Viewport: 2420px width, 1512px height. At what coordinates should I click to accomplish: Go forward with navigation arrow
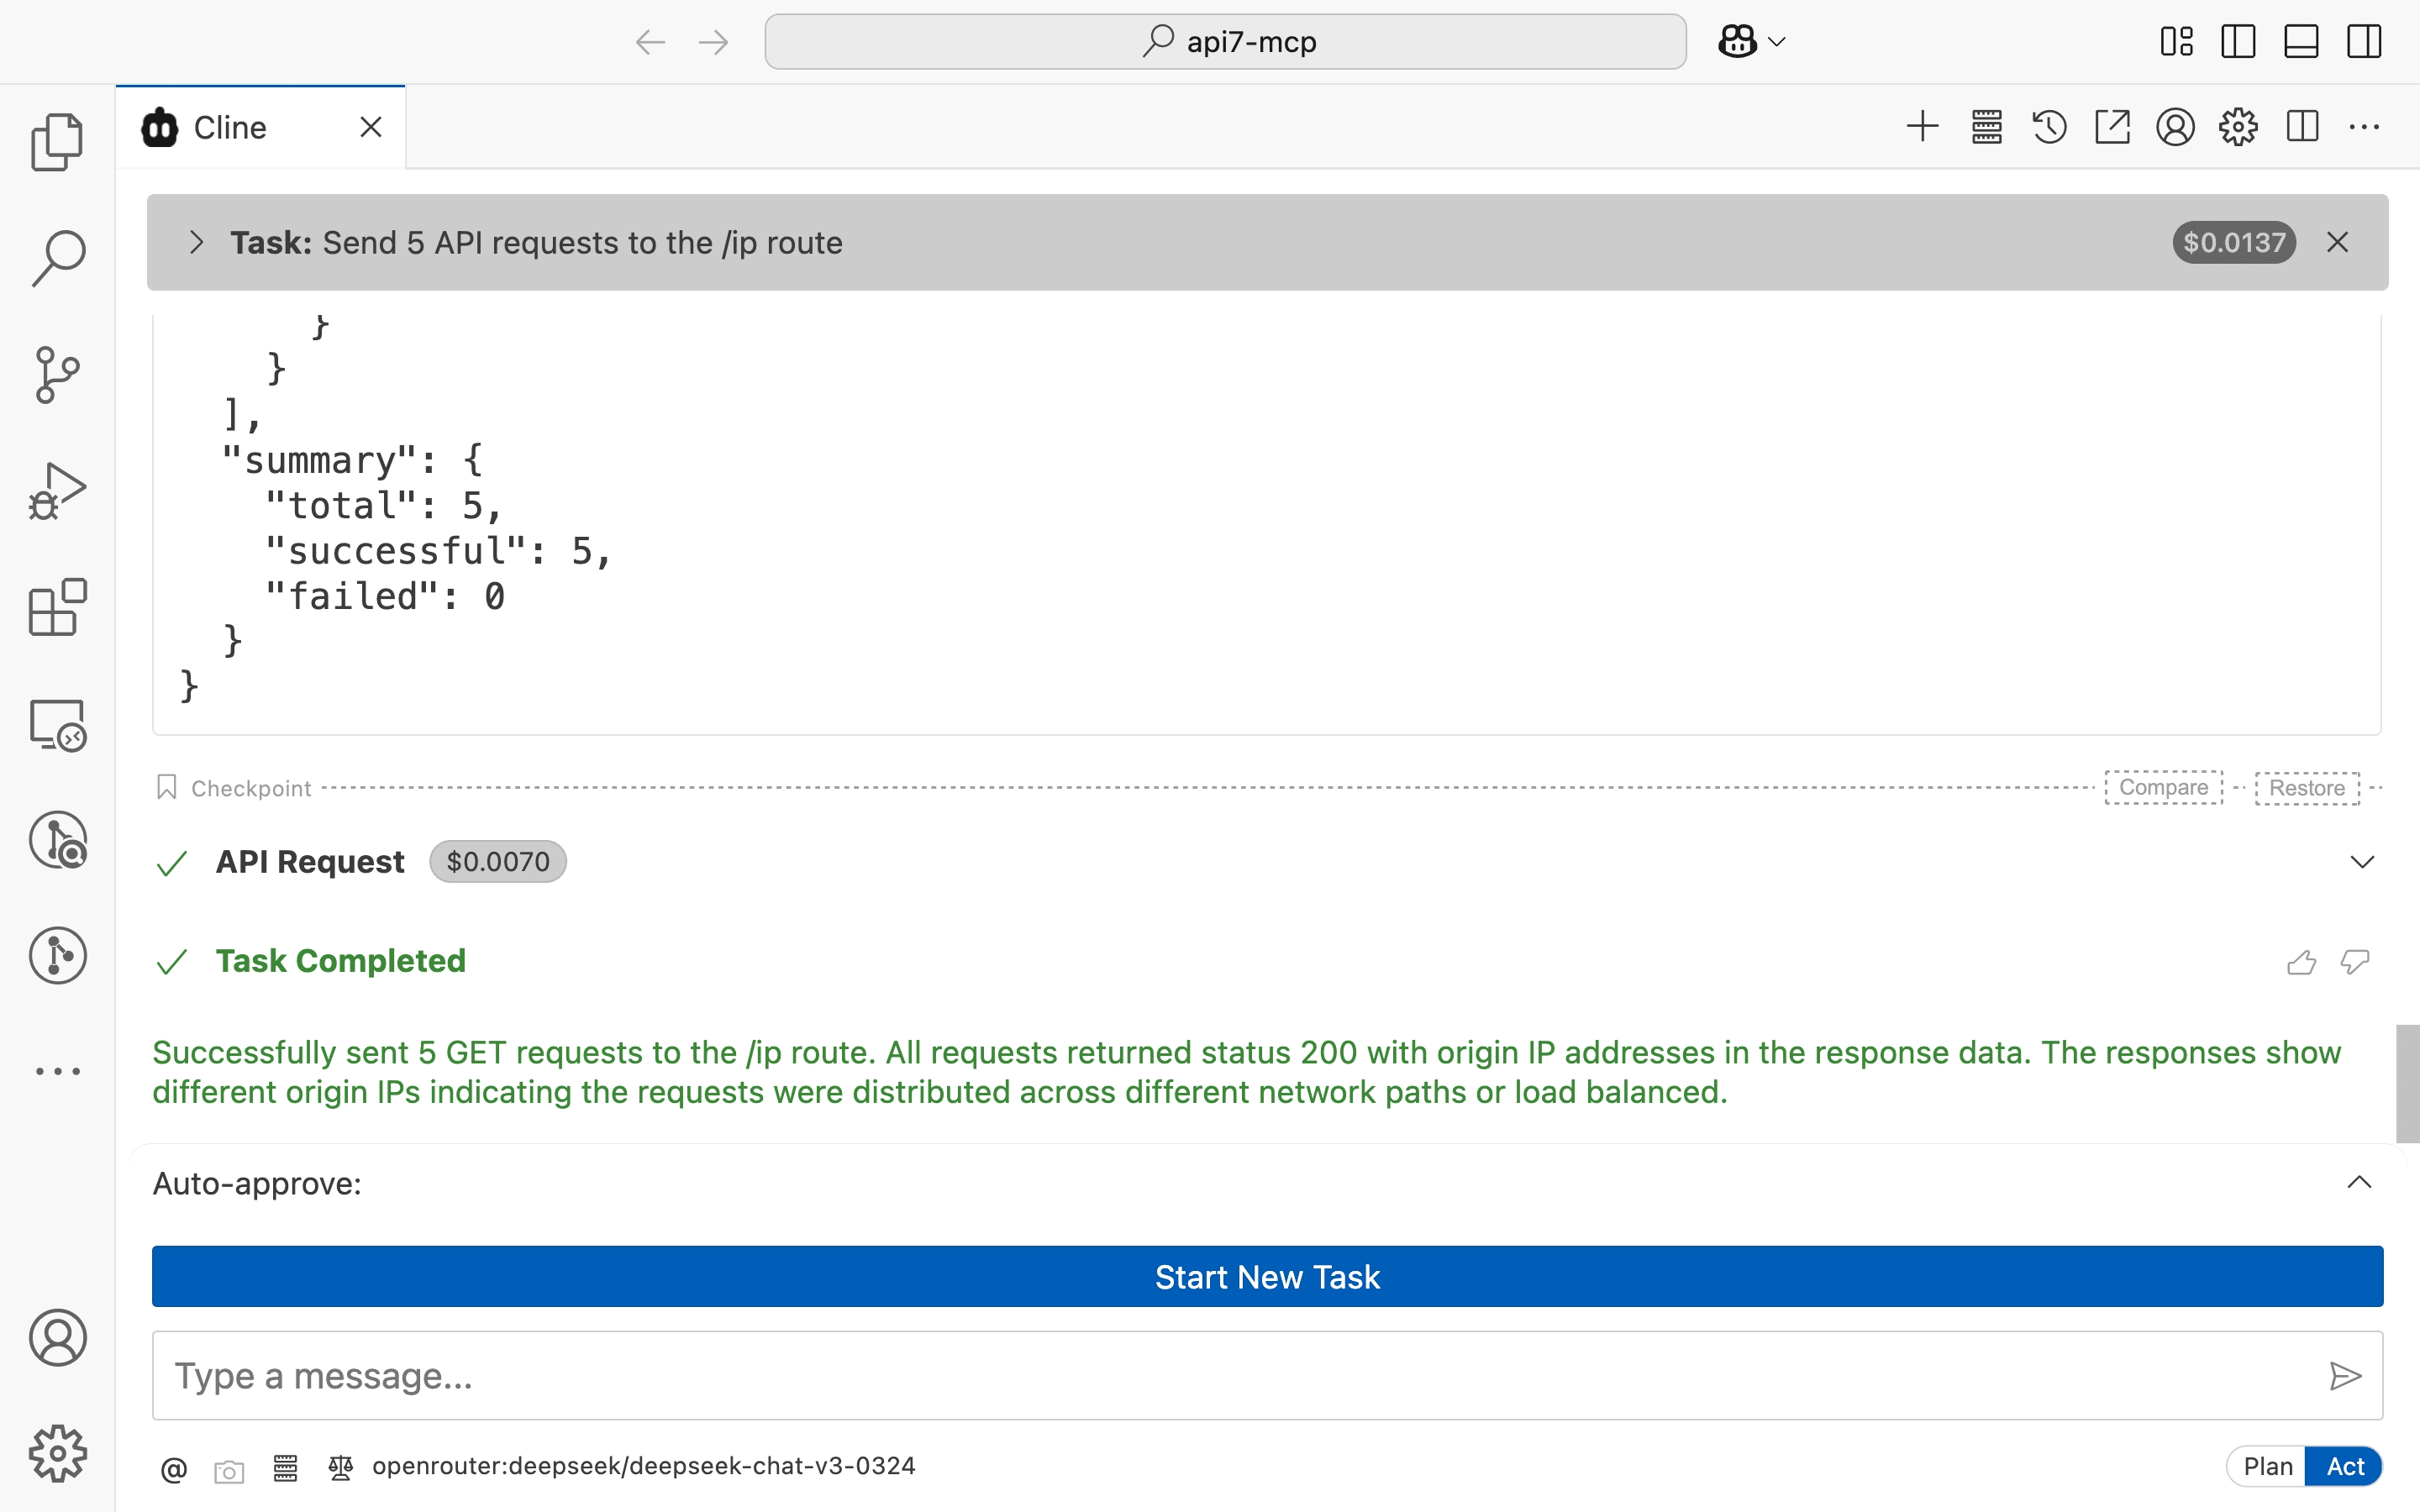pos(713,42)
